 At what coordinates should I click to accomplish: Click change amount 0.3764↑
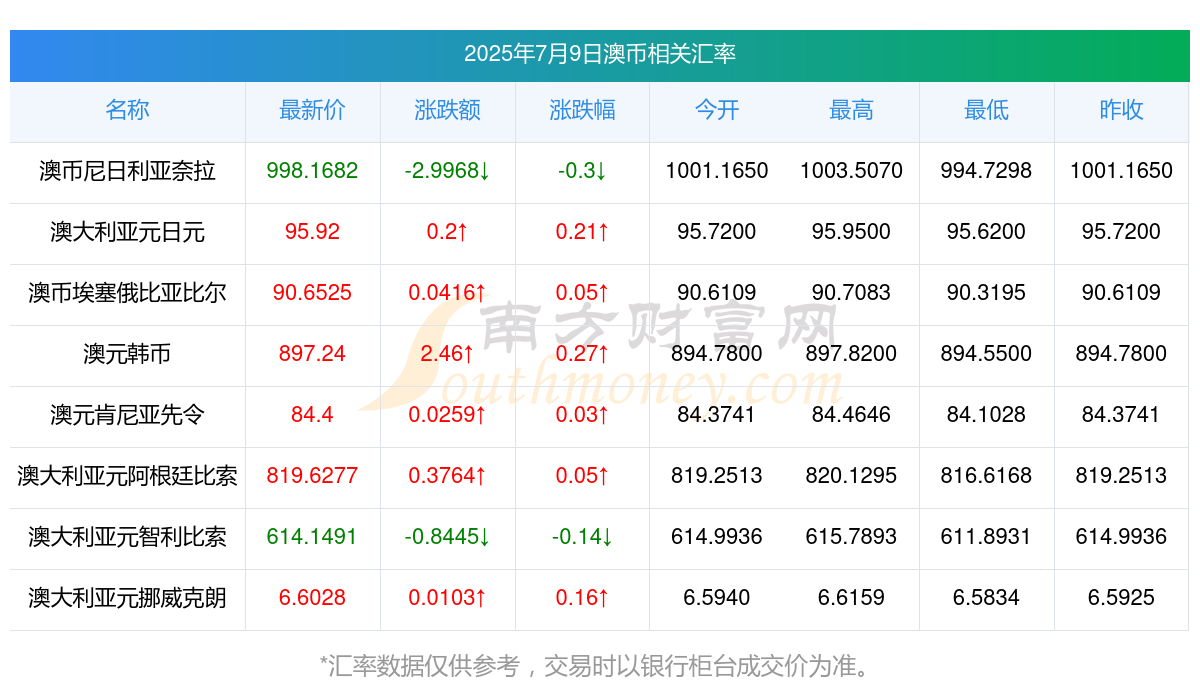tap(447, 476)
